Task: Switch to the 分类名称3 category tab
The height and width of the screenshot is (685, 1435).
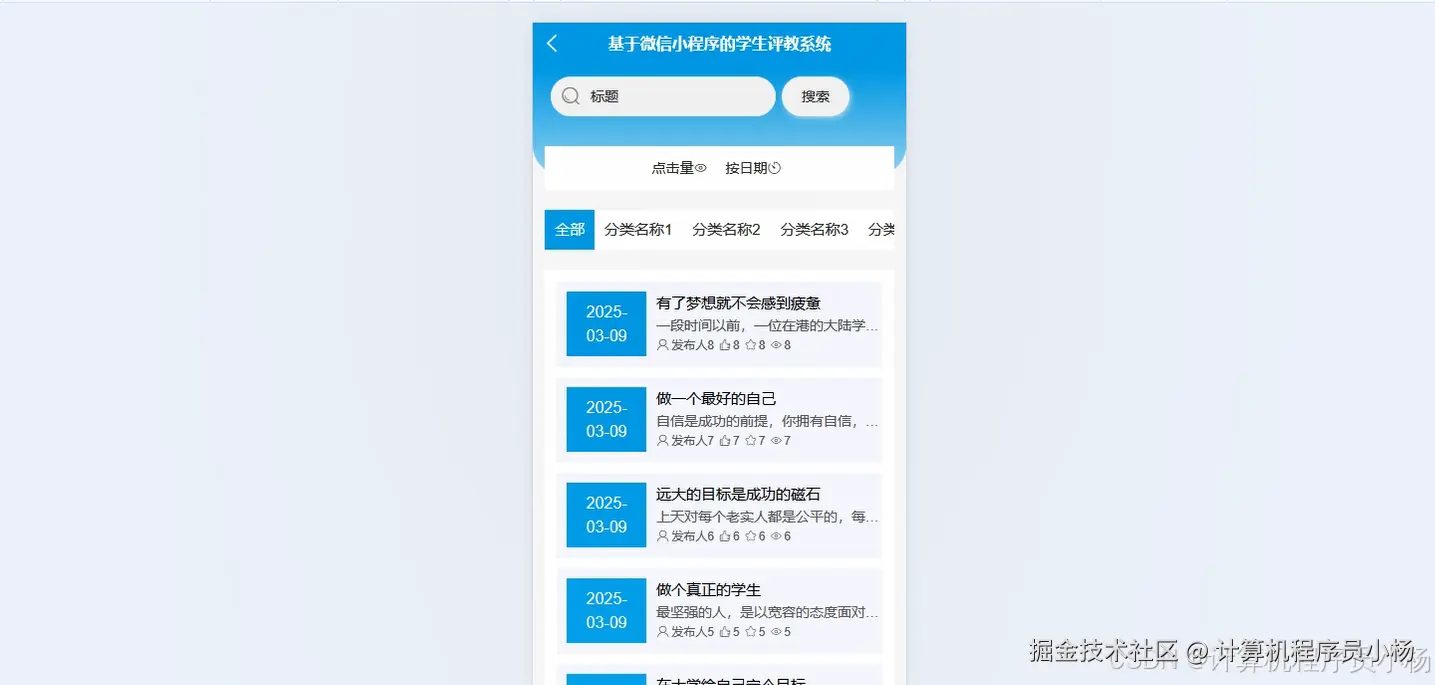Action: pos(815,229)
